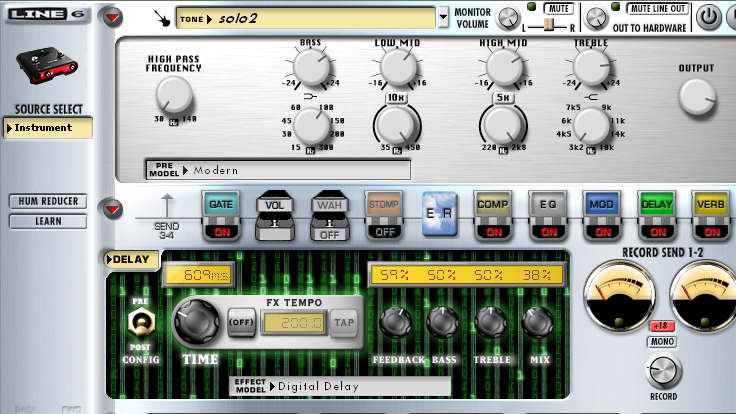Select the Comp effect block
Viewport: 736px width, 414px height.
click(492, 204)
